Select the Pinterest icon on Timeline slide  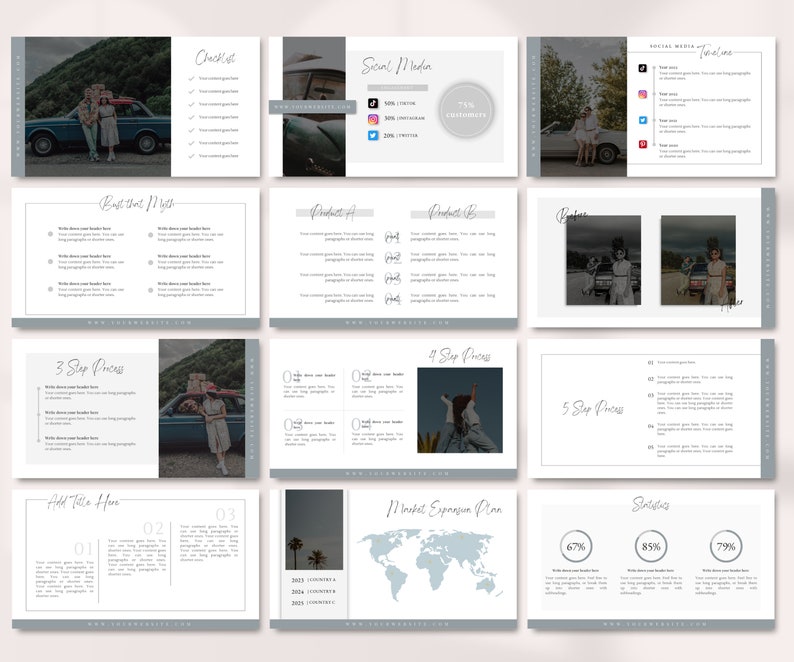click(x=642, y=144)
